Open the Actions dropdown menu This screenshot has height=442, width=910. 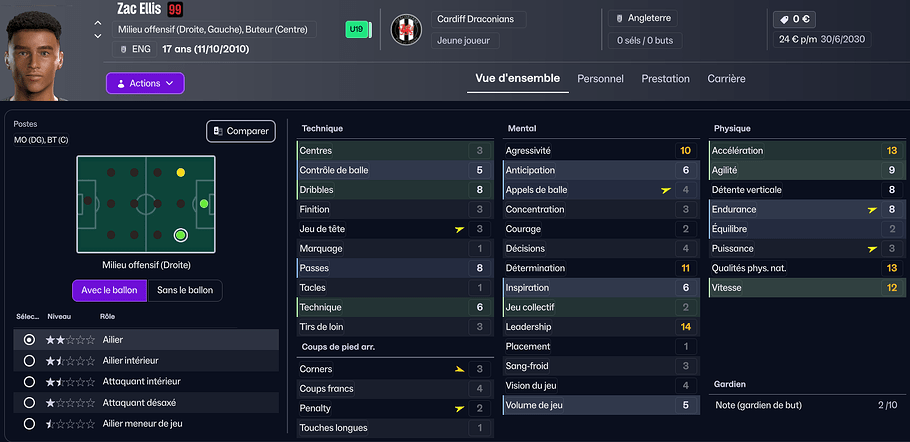coord(145,83)
